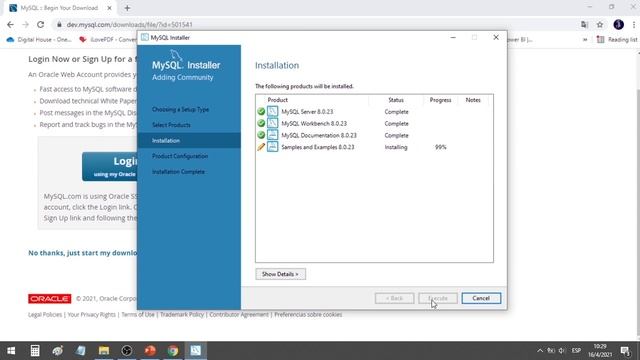
Task: Open the Trademark Policy footer link
Action: coord(182,314)
